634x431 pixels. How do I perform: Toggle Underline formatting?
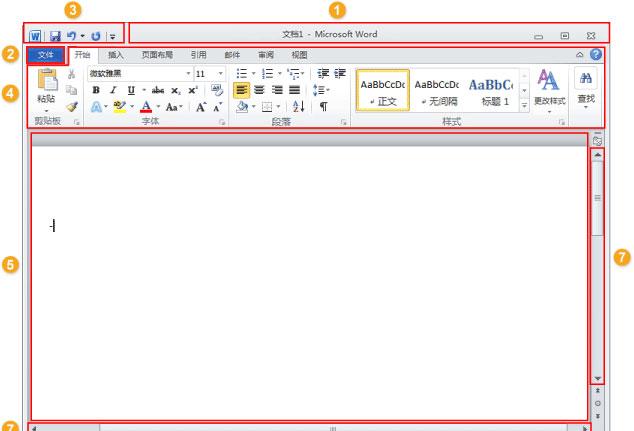(131, 90)
